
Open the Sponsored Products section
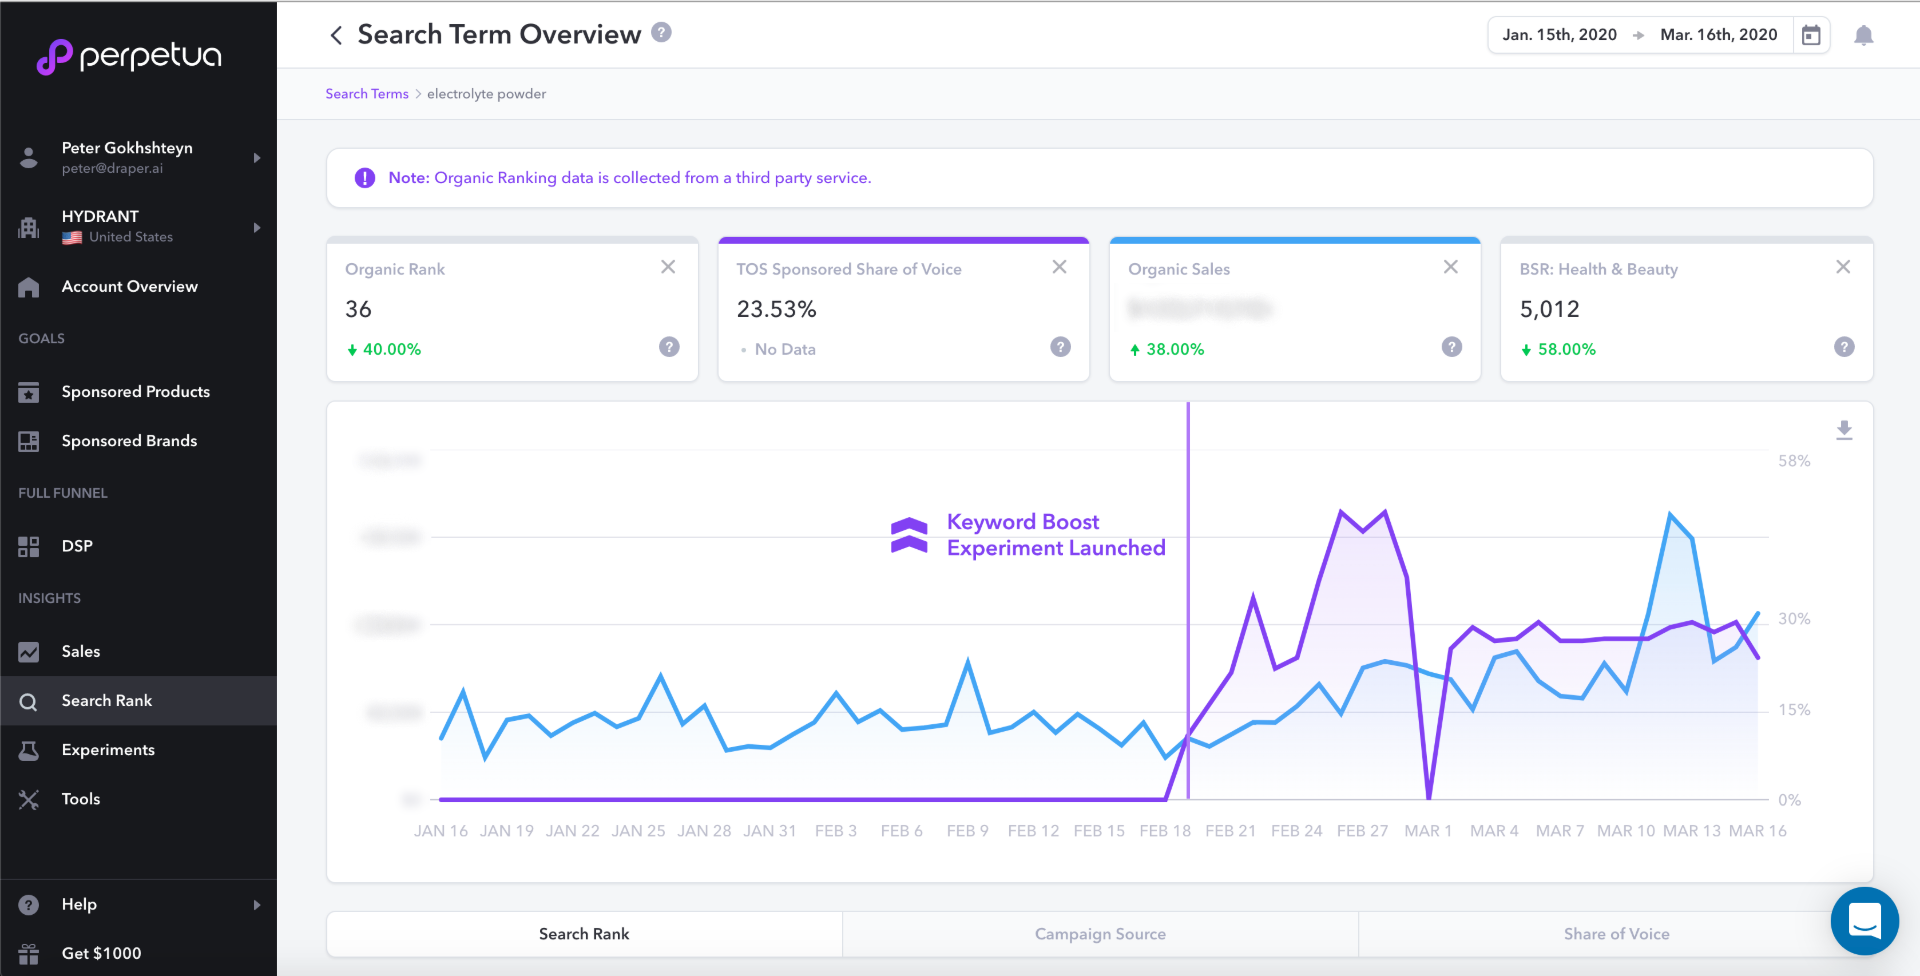pos(135,391)
